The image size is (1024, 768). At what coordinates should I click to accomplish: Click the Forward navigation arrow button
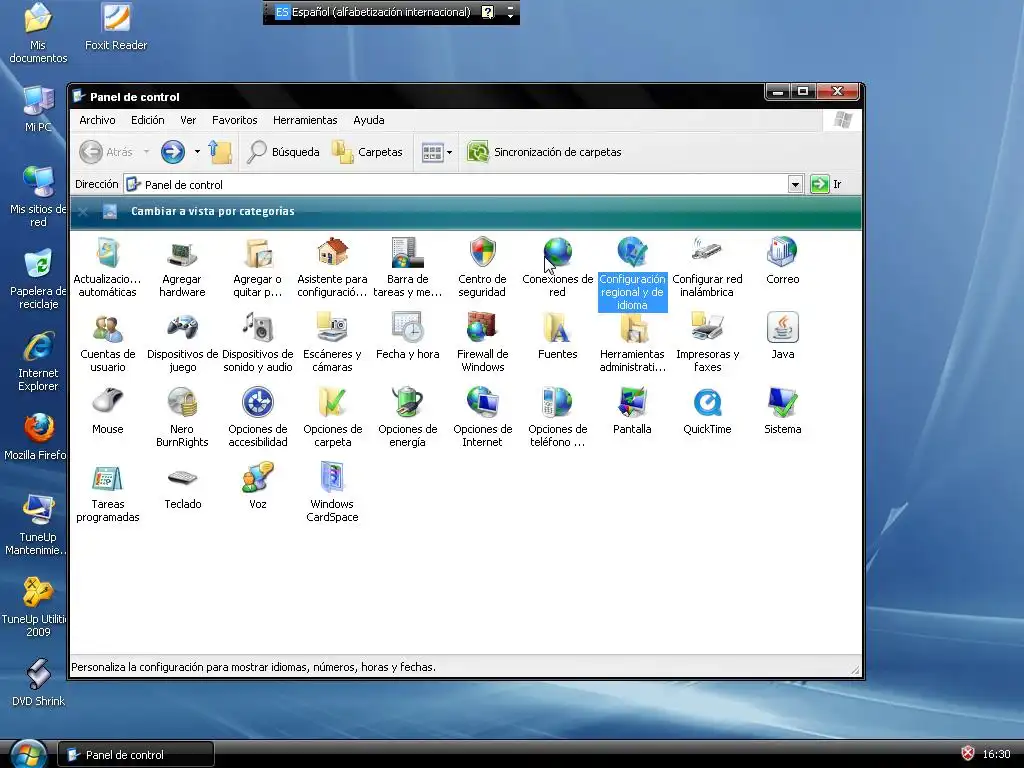[173, 152]
